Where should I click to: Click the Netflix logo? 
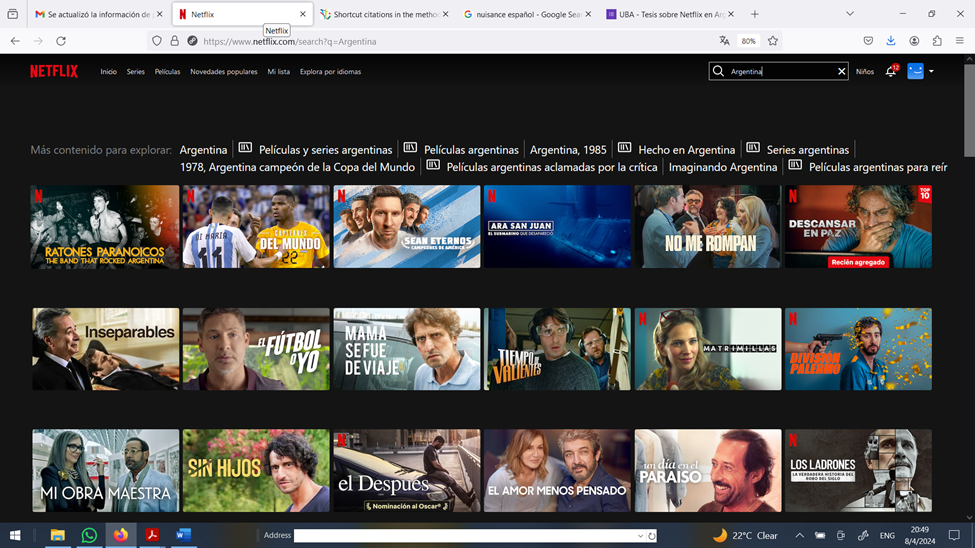(54, 72)
